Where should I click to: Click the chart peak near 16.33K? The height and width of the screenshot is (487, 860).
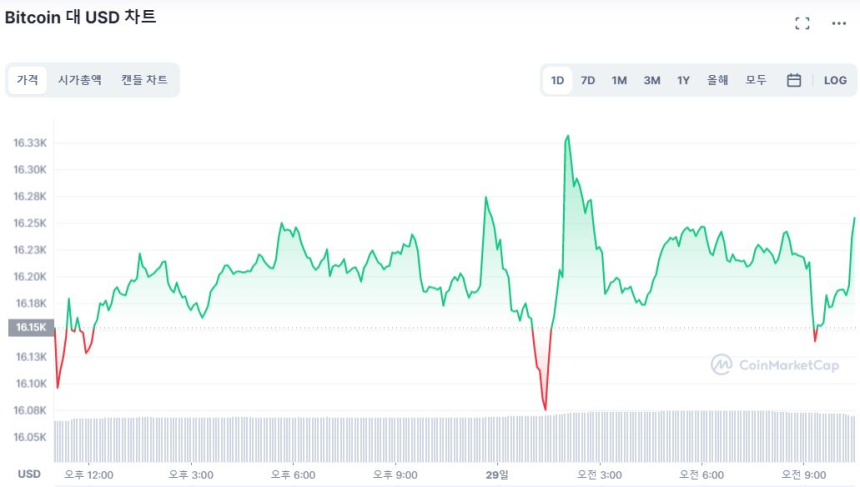568,136
